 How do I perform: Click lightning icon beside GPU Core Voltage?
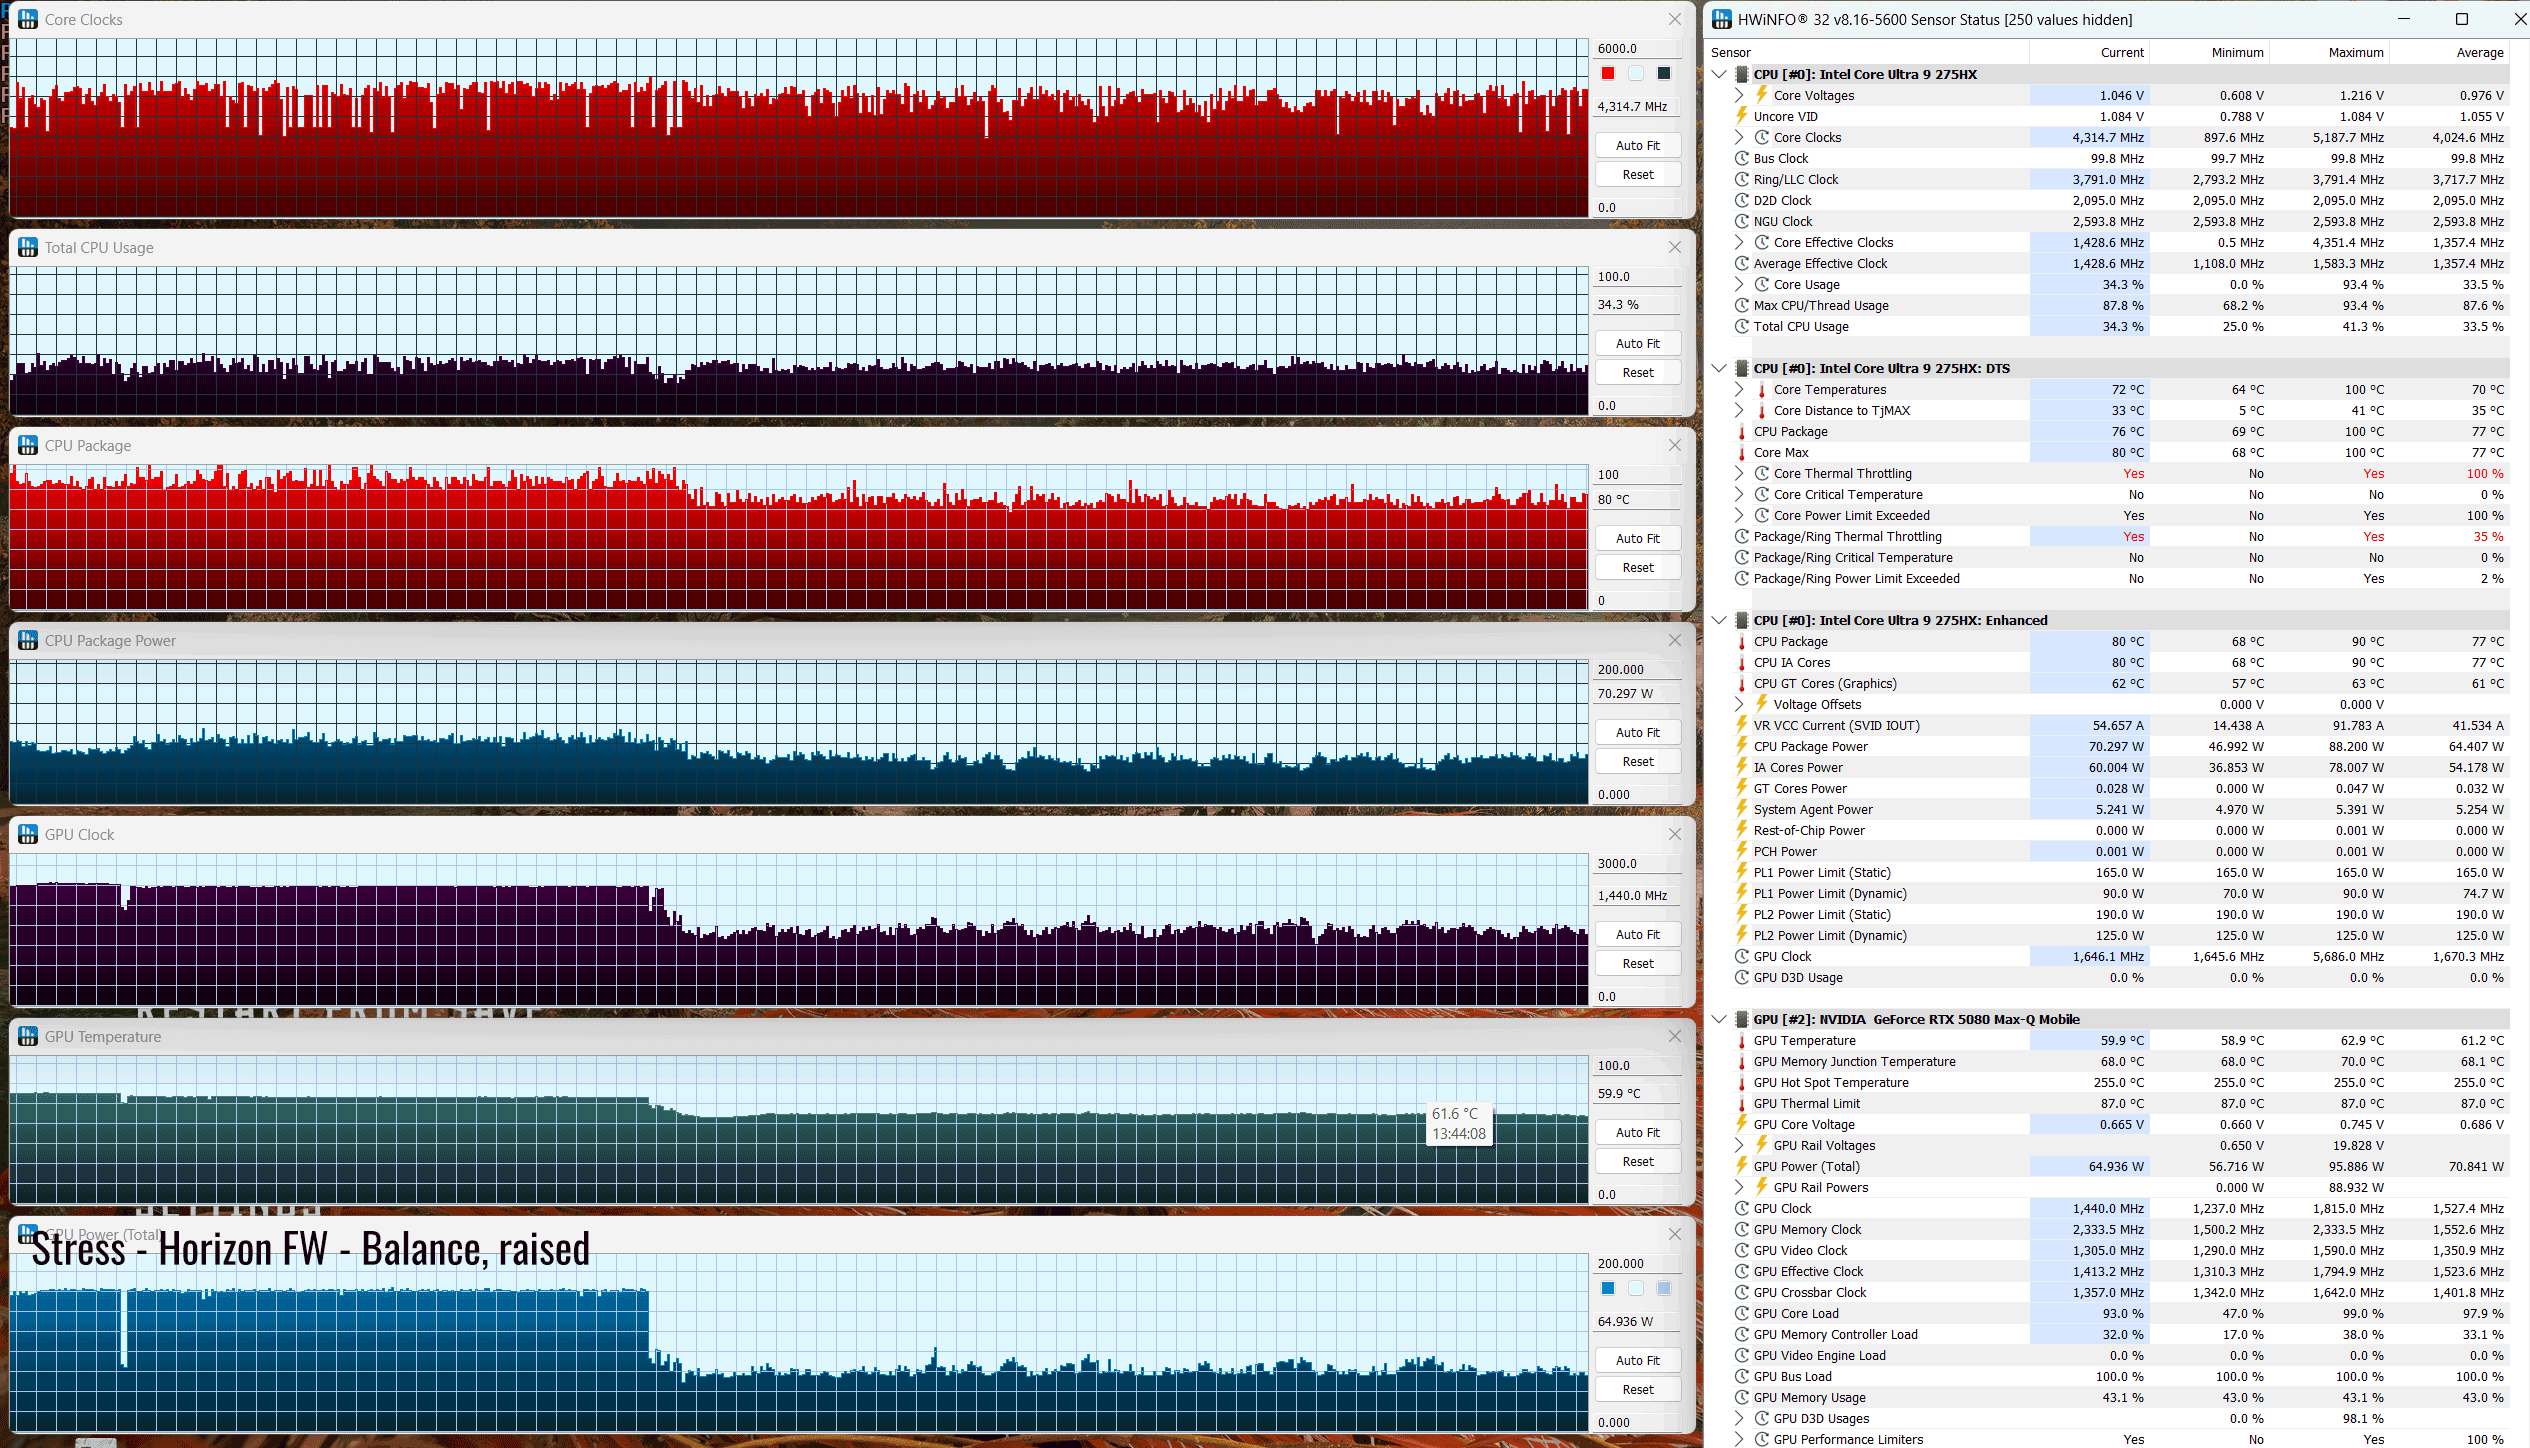(x=1741, y=1124)
